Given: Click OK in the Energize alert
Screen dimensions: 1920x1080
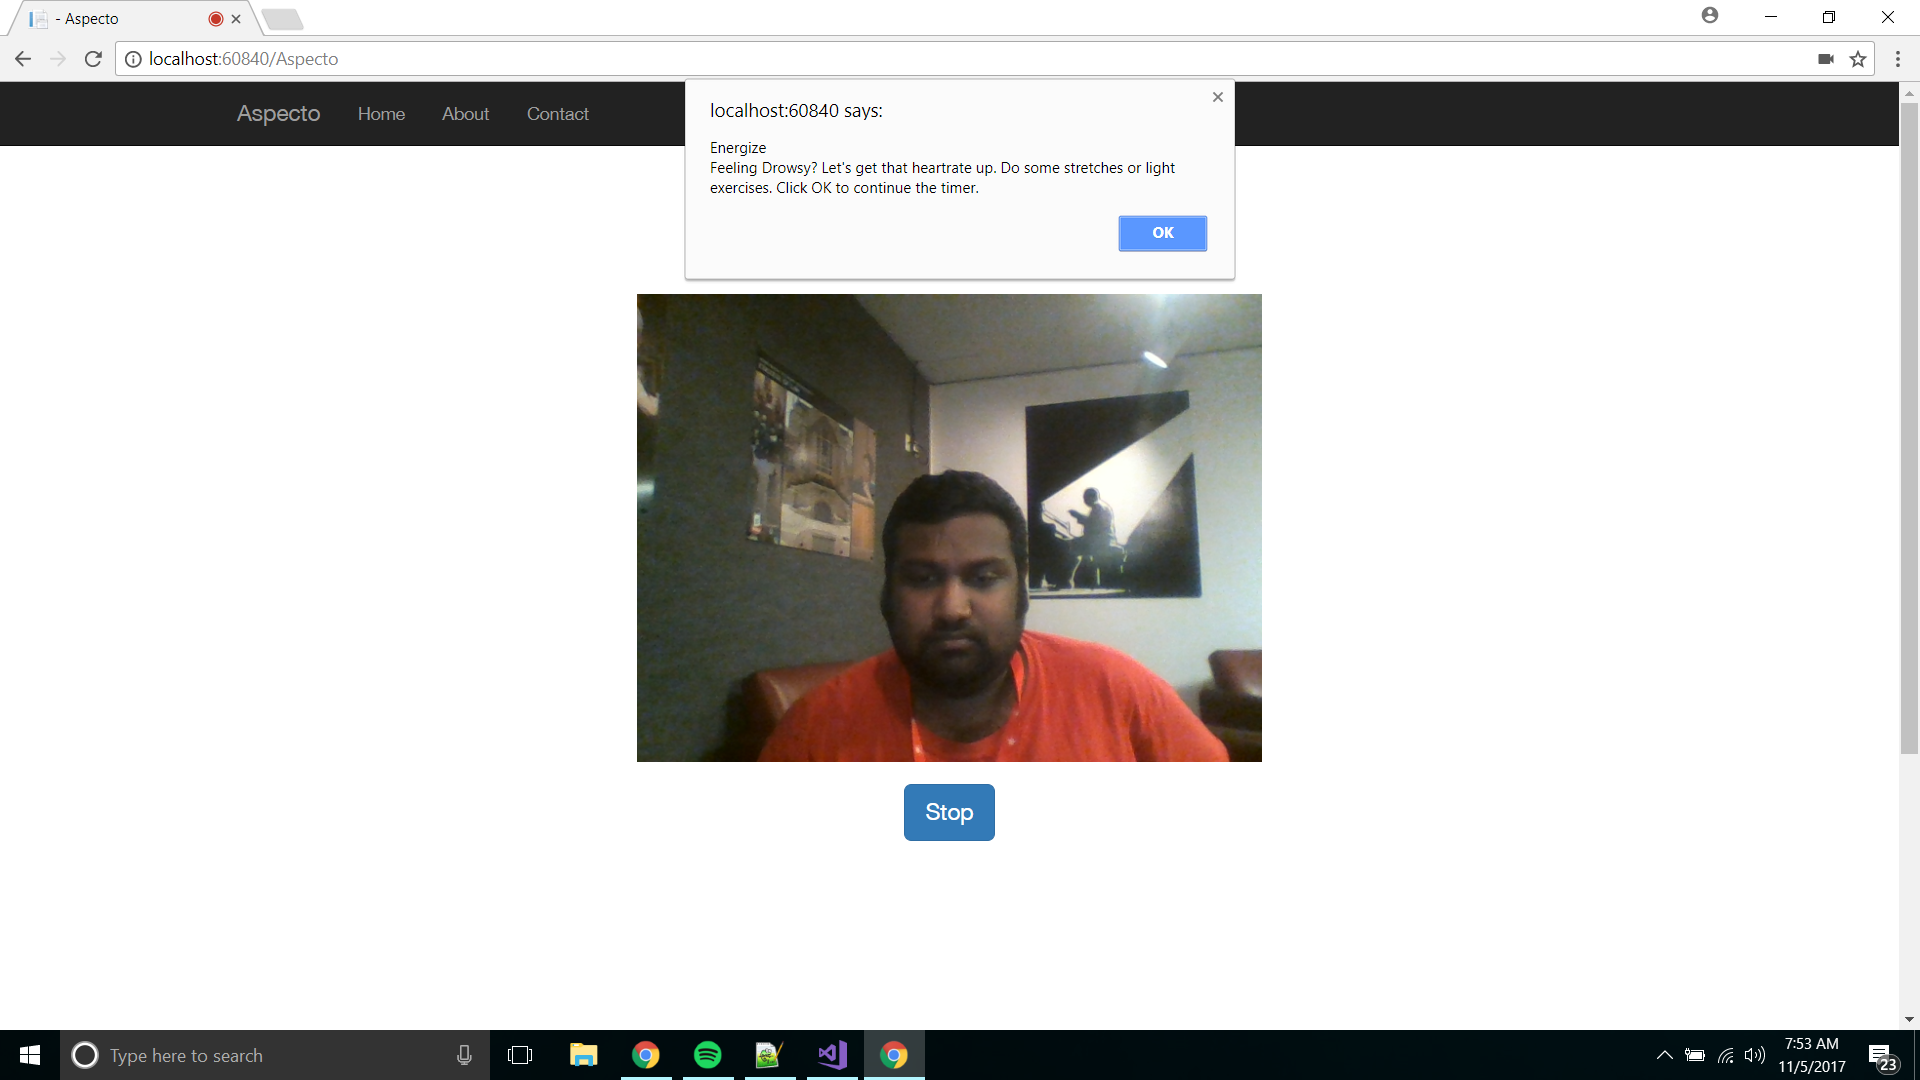Looking at the screenshot, I should (x=1162, y=233).
